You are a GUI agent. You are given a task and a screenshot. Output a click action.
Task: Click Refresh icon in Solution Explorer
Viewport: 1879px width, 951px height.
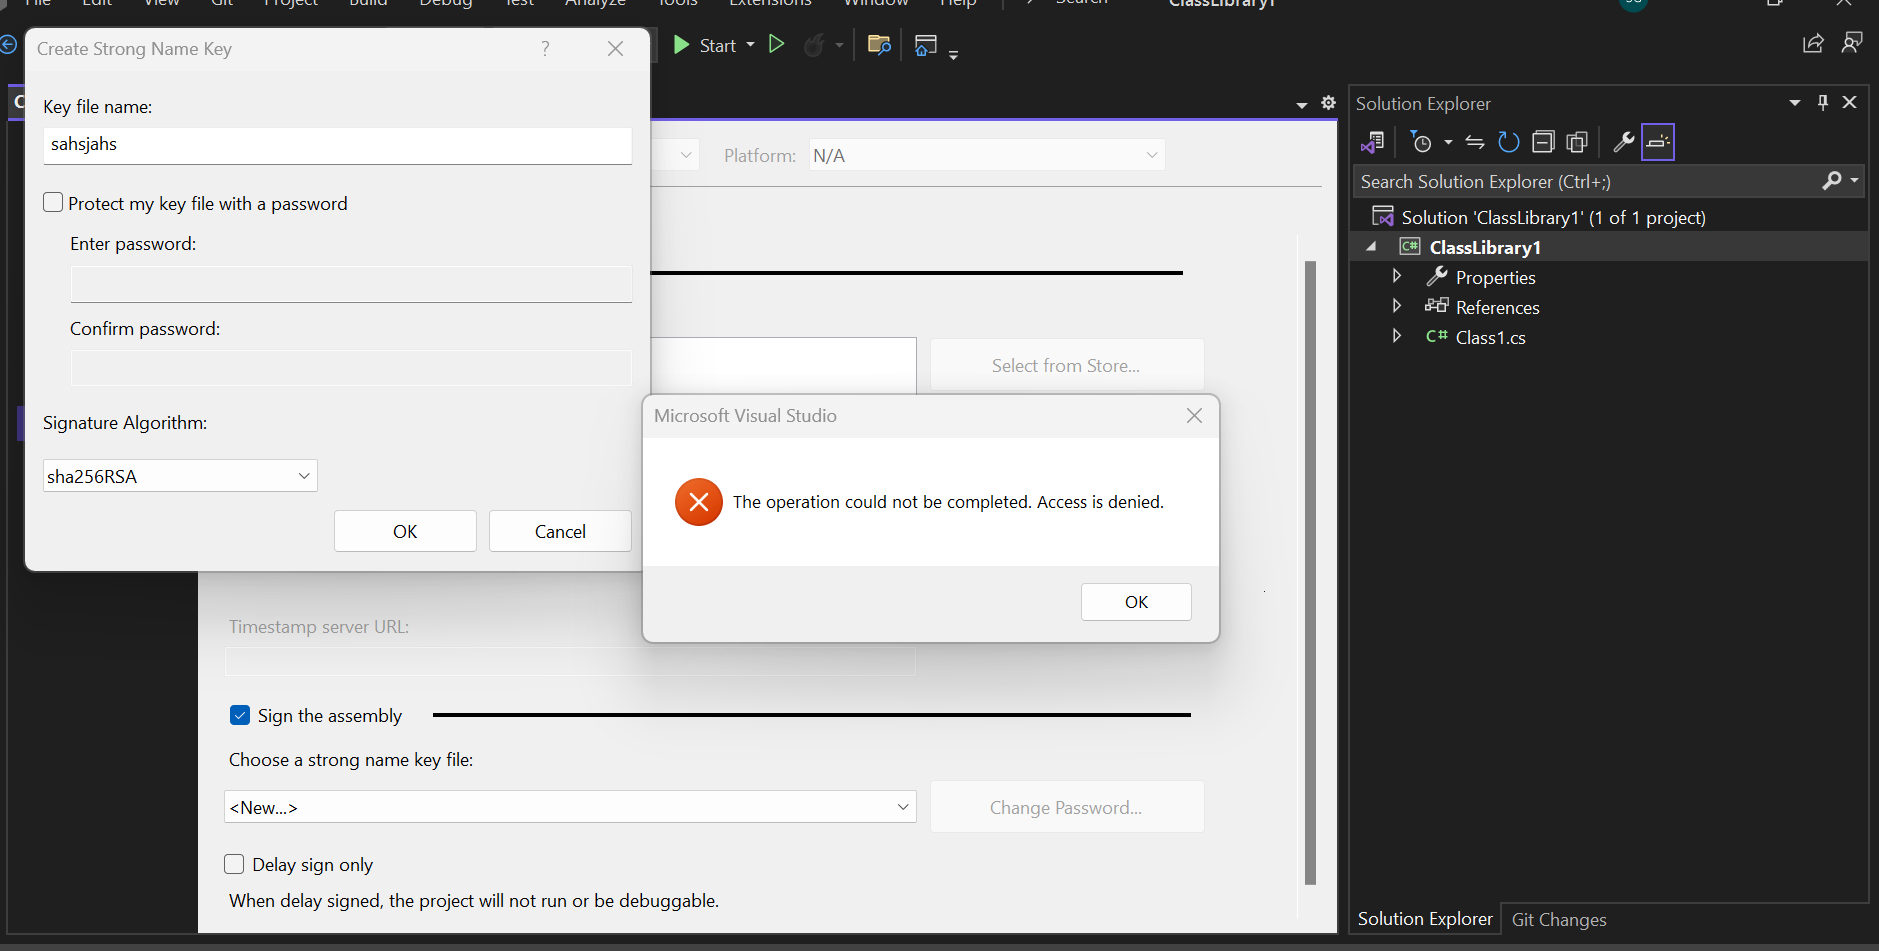tap(1509, 142)
